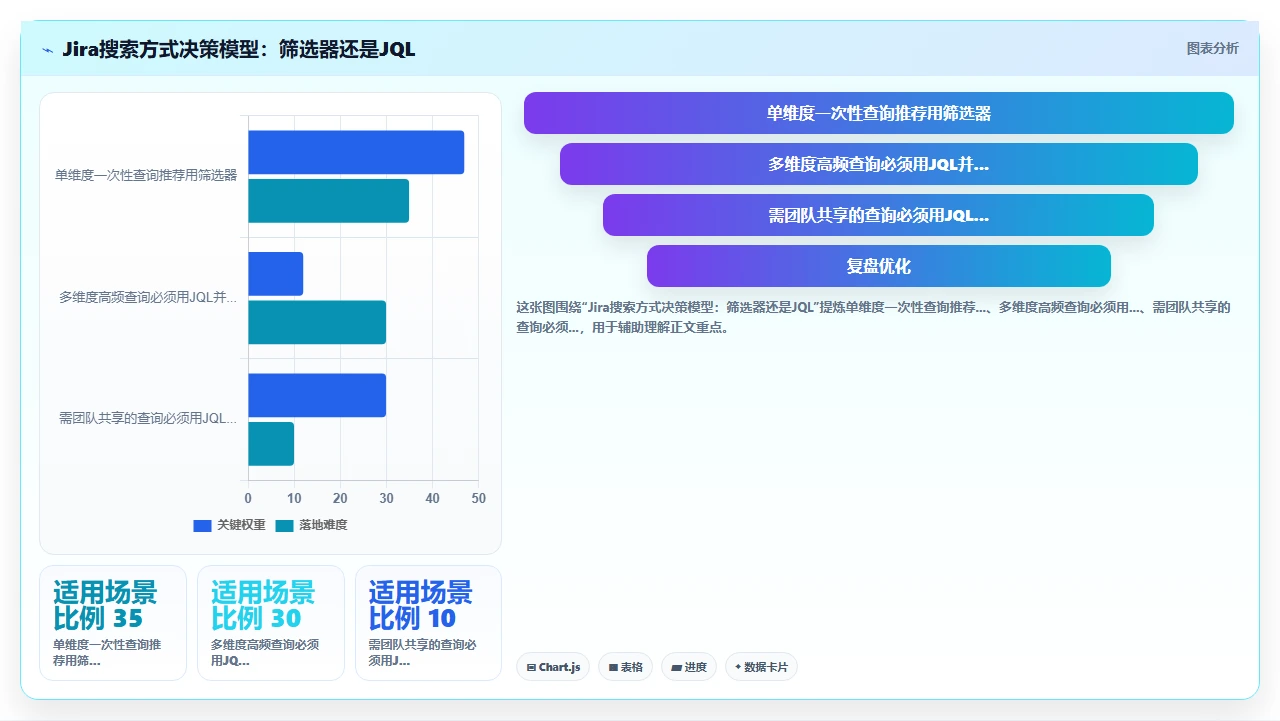The width and height of the screenshot is (1280, 721).
Task: Open the 适用场景比例 30 data card
Action: tap(271, 623)
